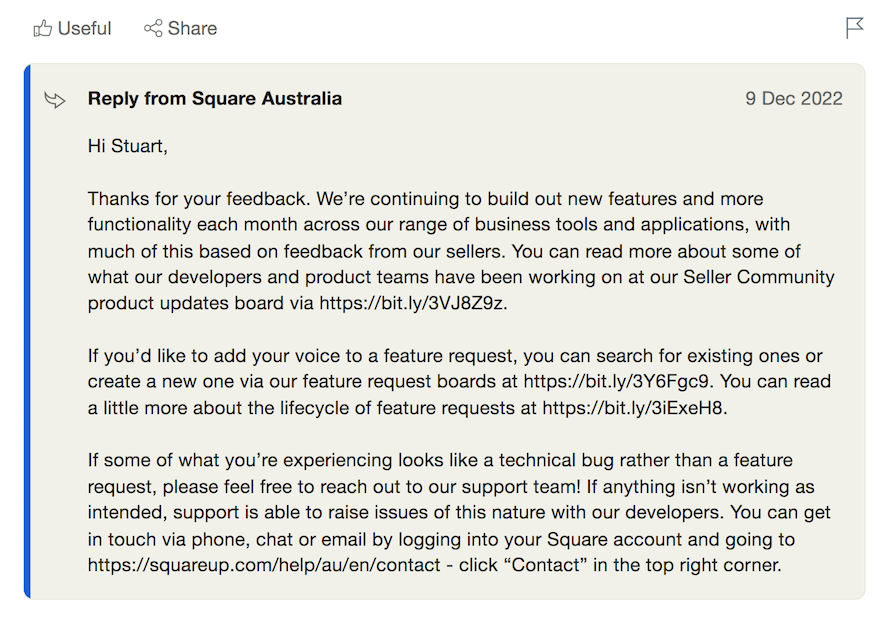The width and height of the screenshot is (880, 620).
Task: Click the 'Seller Community' words in the reply
Action: pyautogui.click(x=759, y=277)
